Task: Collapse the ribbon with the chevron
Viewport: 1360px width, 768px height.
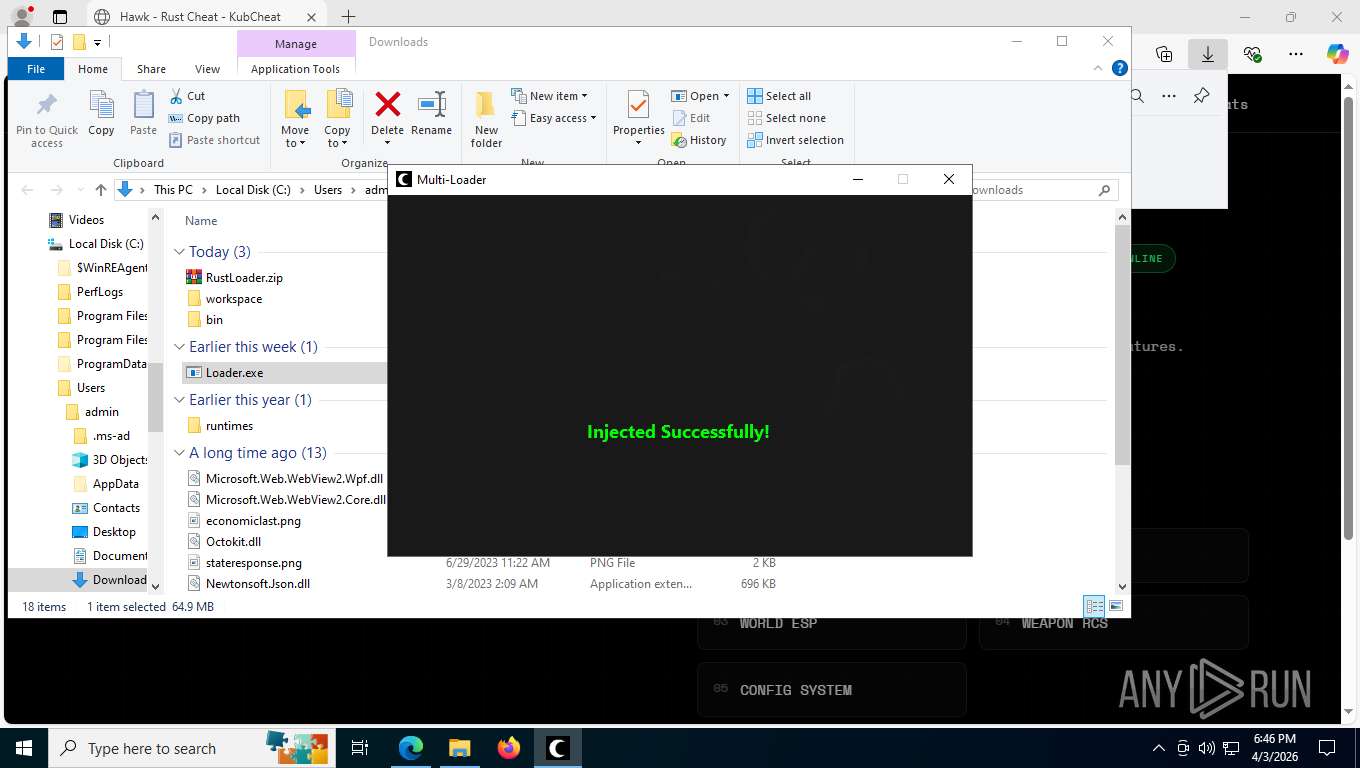Action: (x=1100, y=68)
